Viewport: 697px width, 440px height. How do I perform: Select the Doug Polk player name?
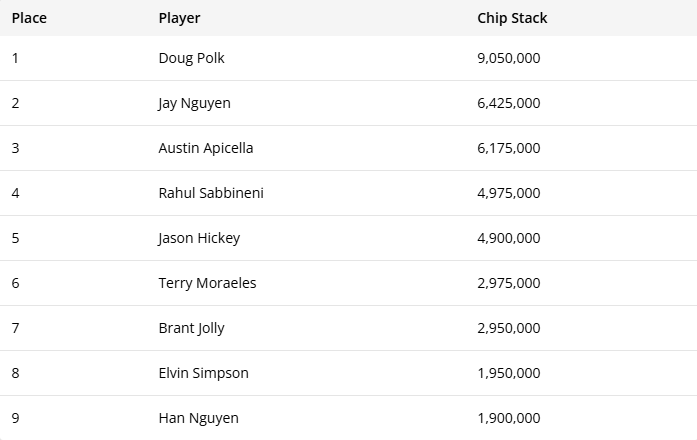coord(192,58)
